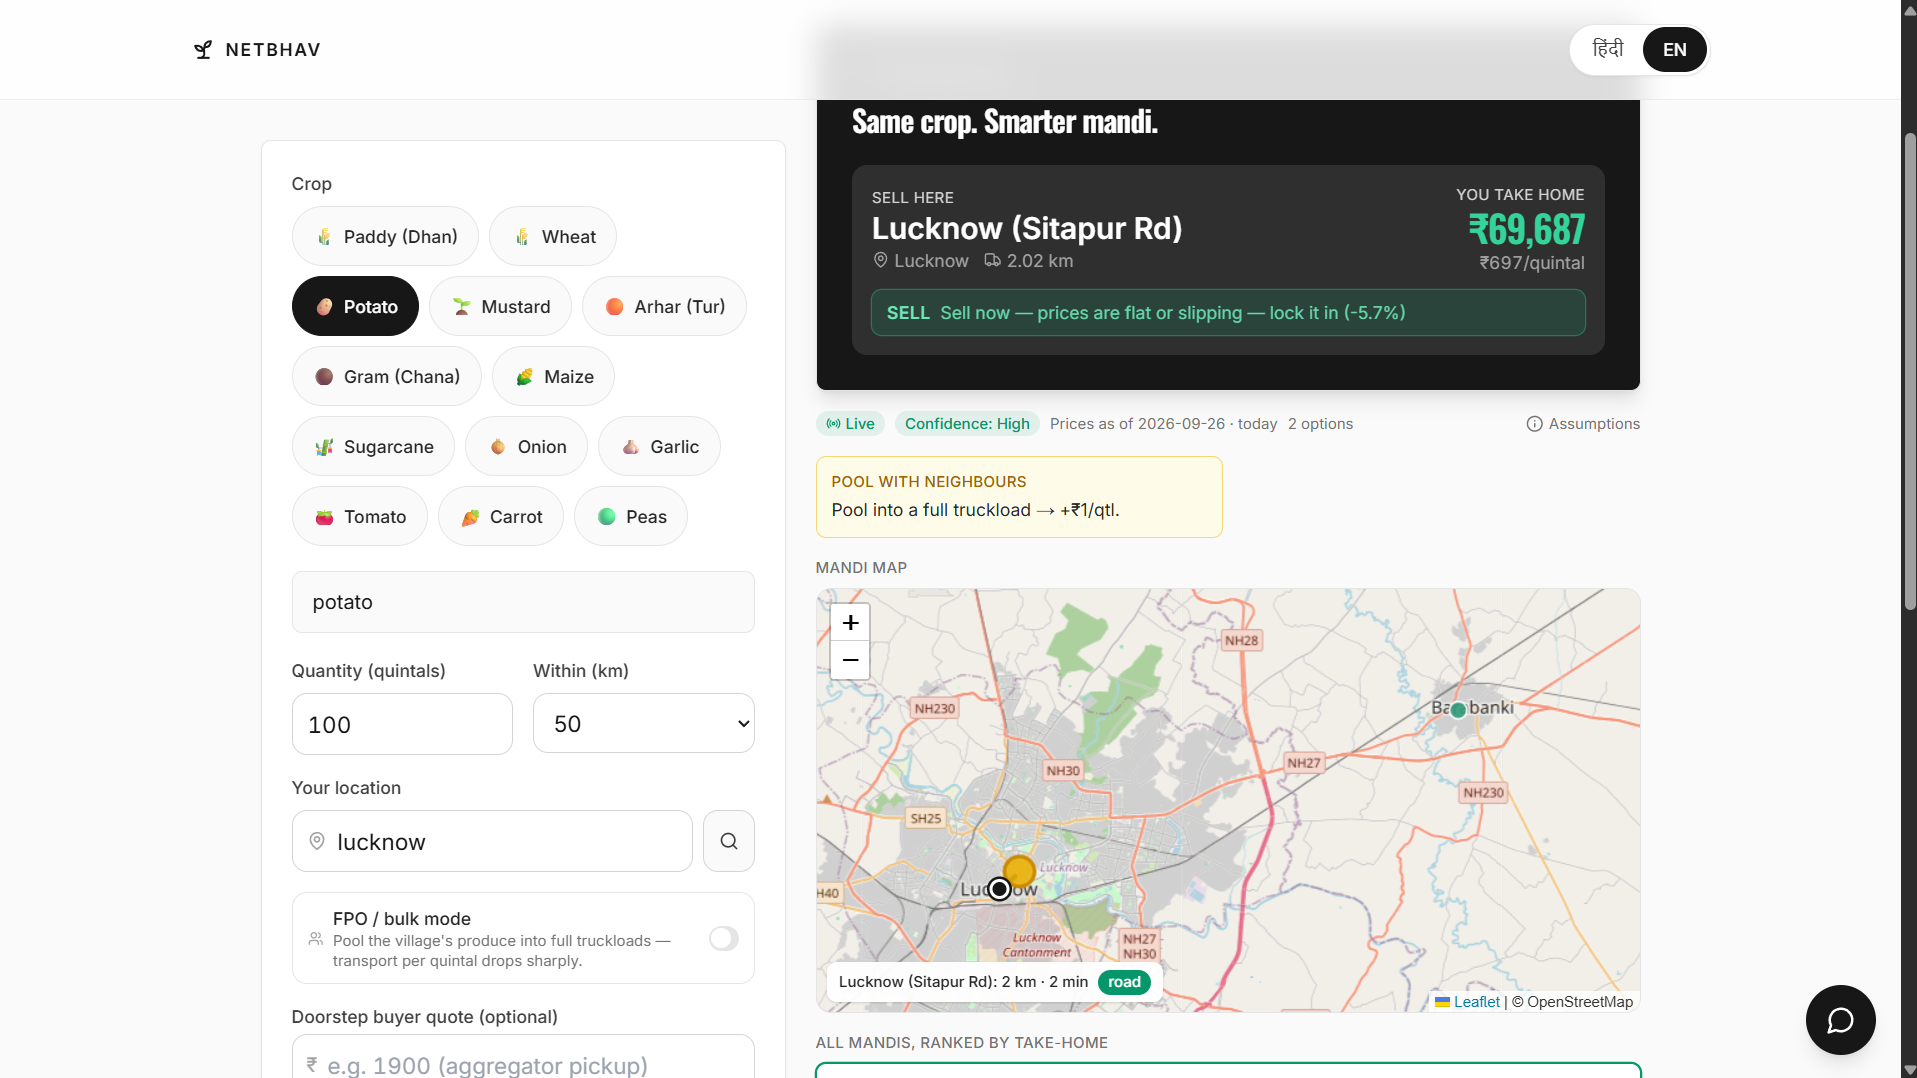Click the 'Same crop. Smarter mandi.' headline
Screen dimensions: 1917x1078
click(x=1005, y=122)
